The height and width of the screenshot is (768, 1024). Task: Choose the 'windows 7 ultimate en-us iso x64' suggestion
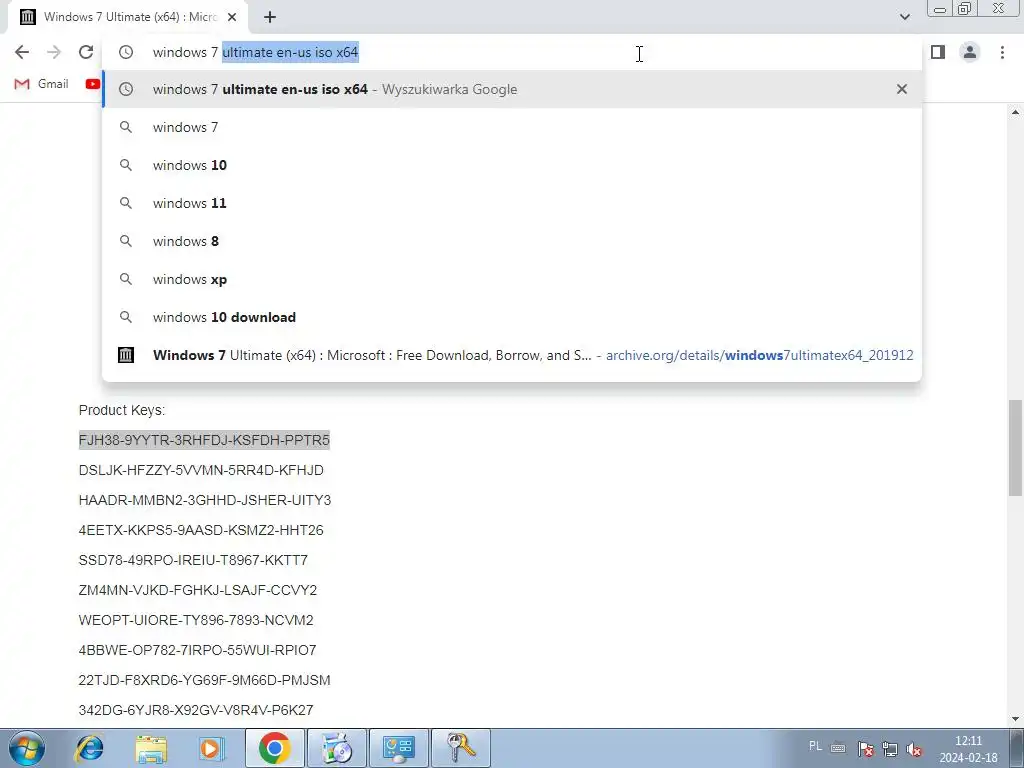[x=512, y=89]
